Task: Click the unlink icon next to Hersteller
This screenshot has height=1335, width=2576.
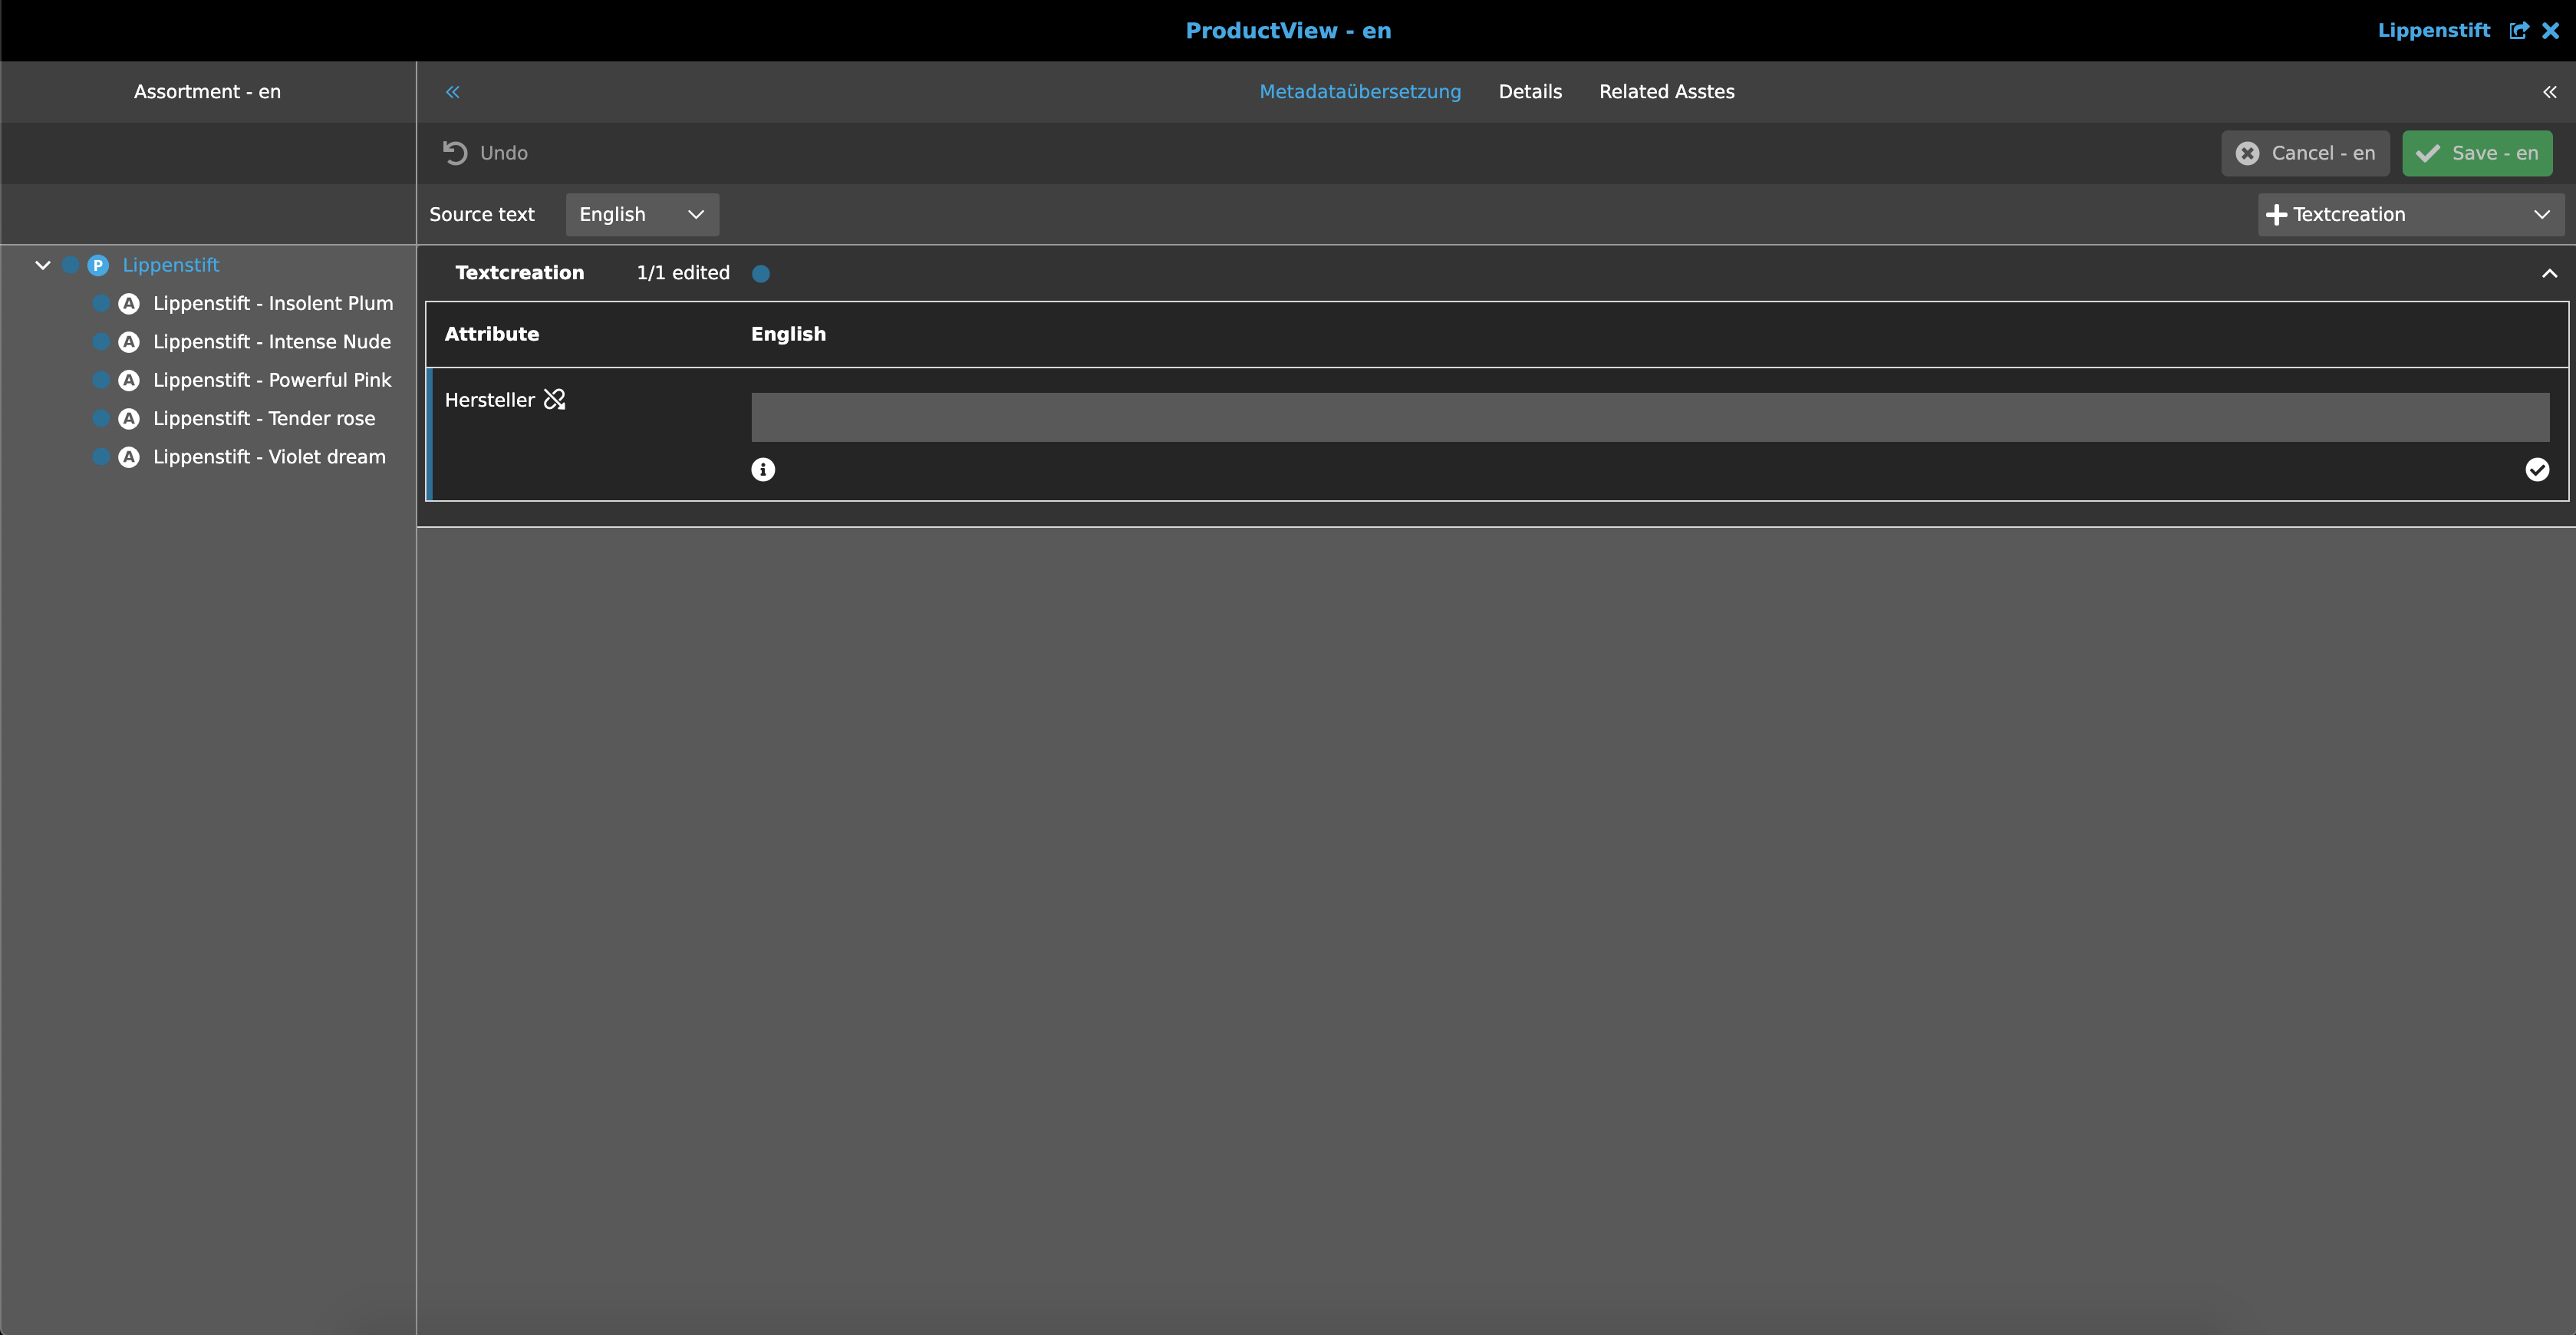Action: (x=554, y=399)
